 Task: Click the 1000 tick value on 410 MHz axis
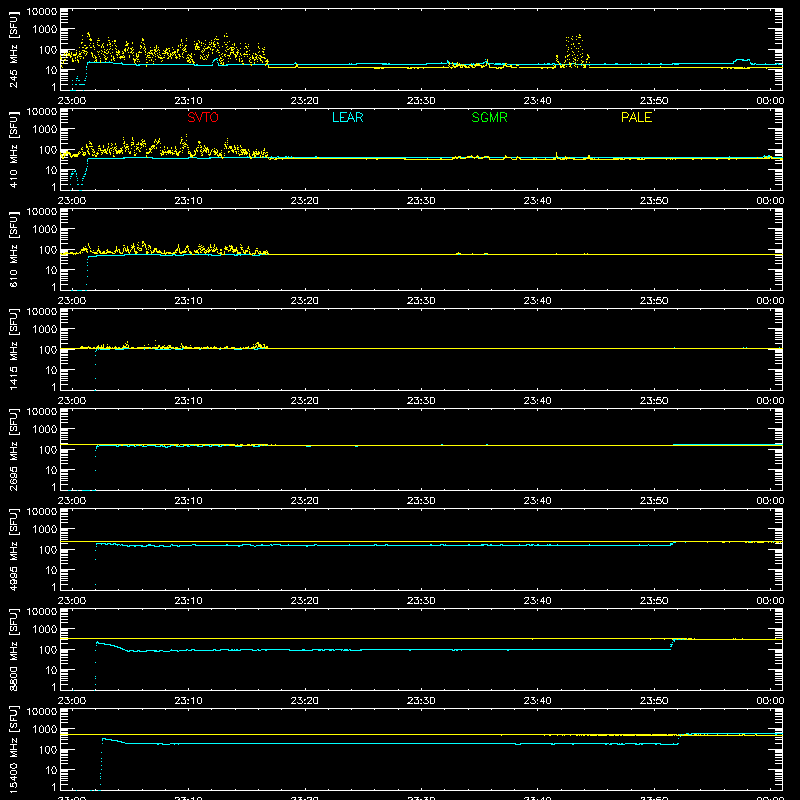45,130
